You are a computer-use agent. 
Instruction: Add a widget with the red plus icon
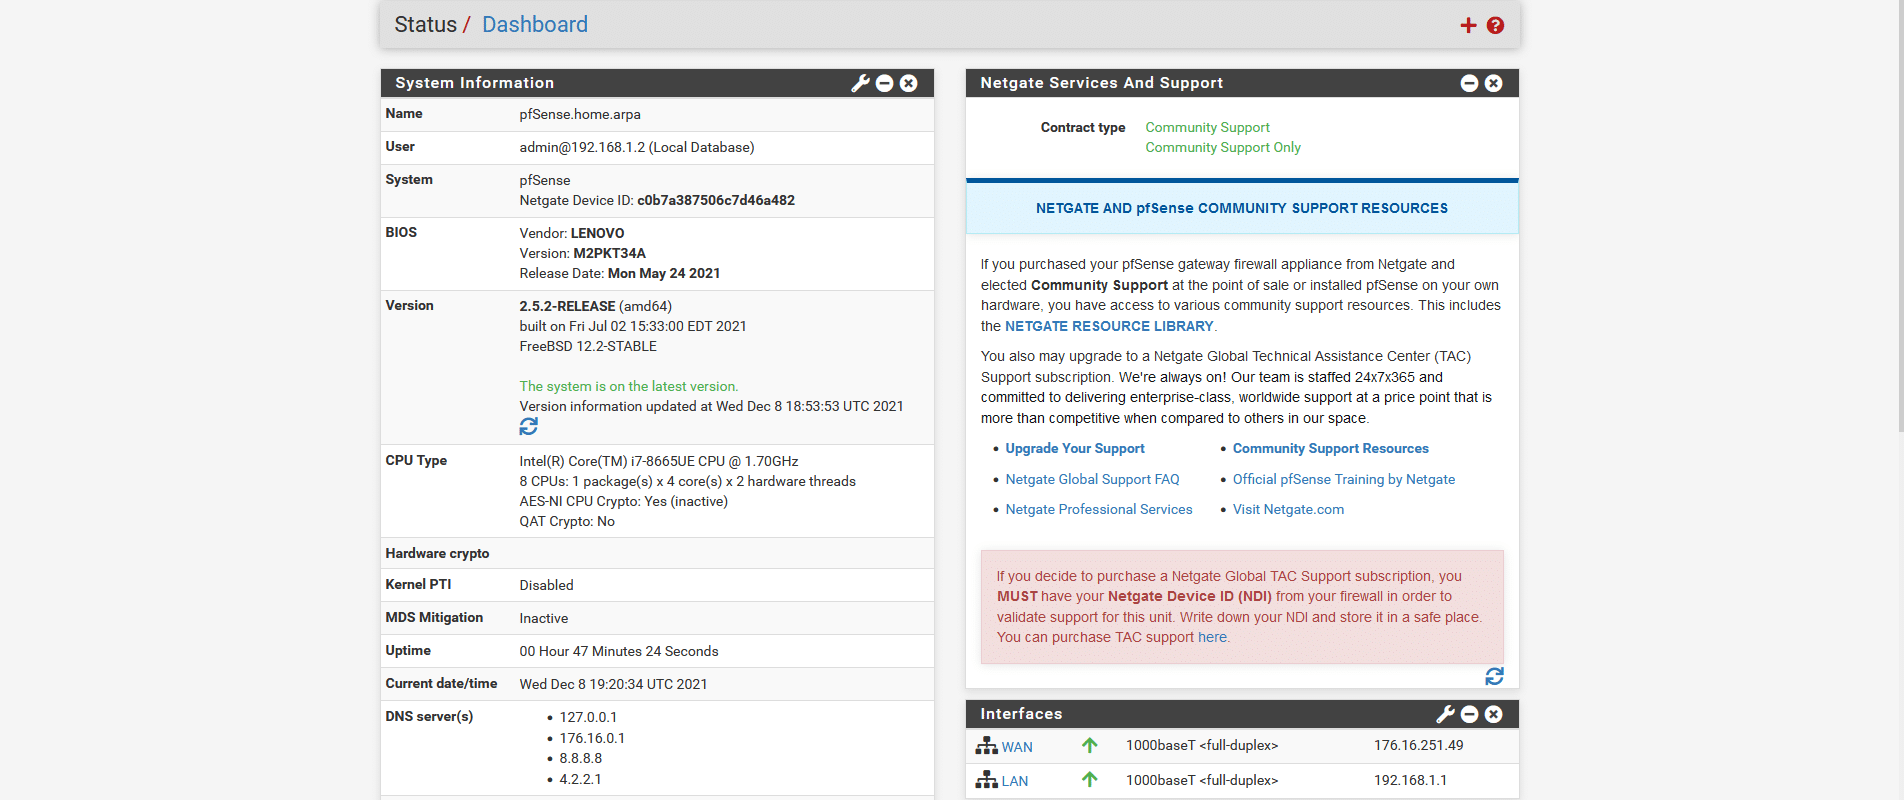[x=1468, y=25]
